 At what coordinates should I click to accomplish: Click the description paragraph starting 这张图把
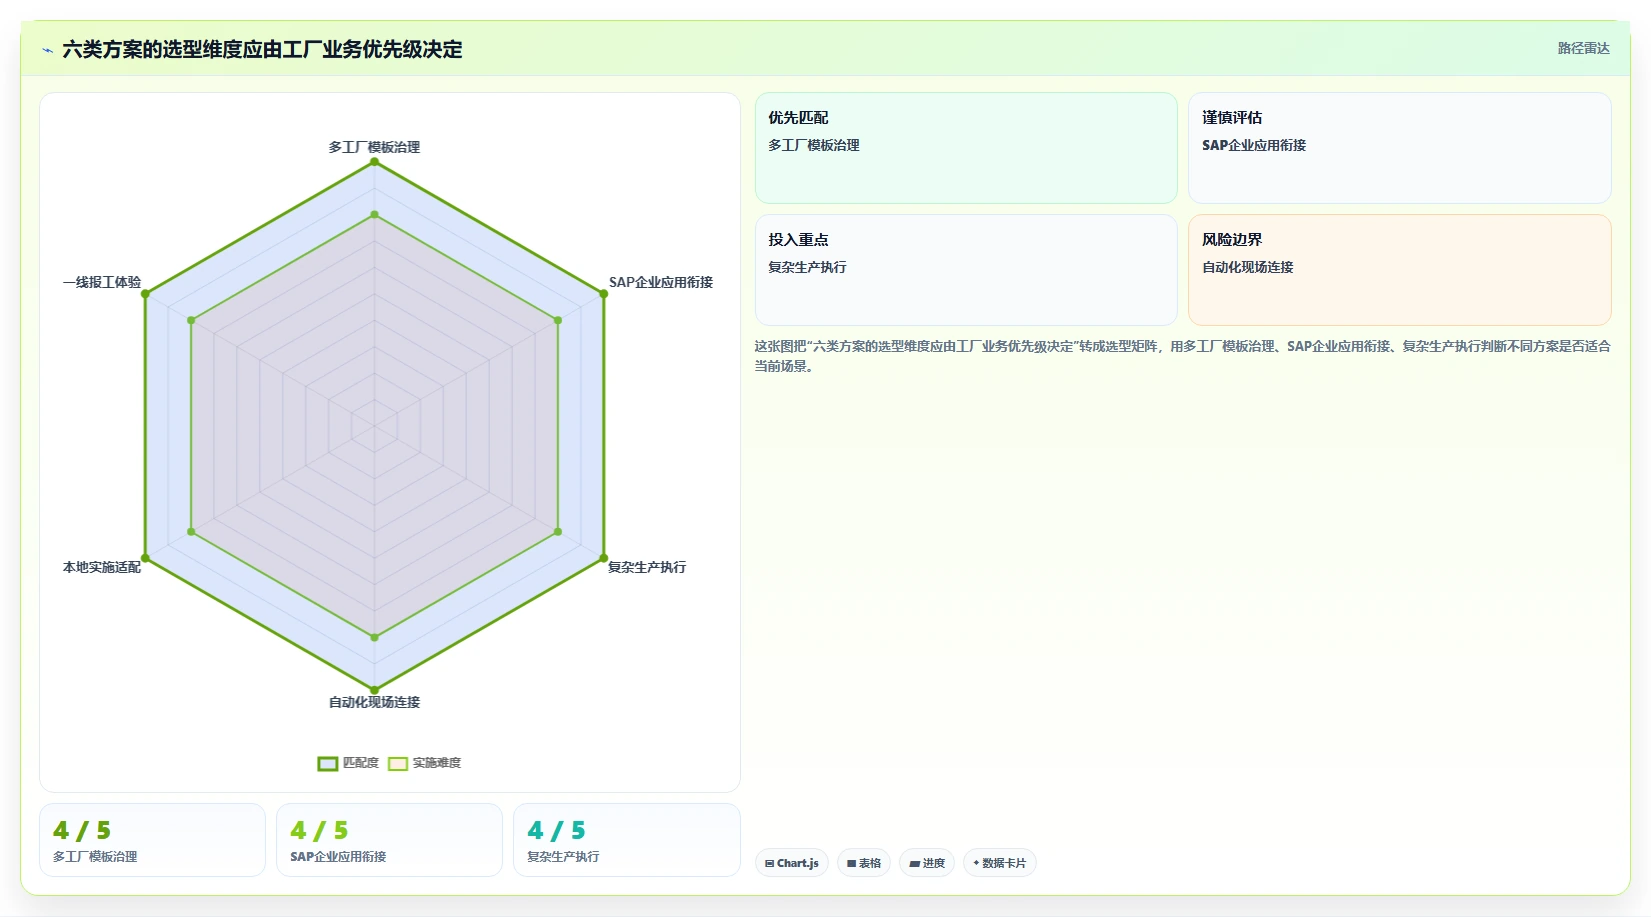click(x=1182, y=356)
